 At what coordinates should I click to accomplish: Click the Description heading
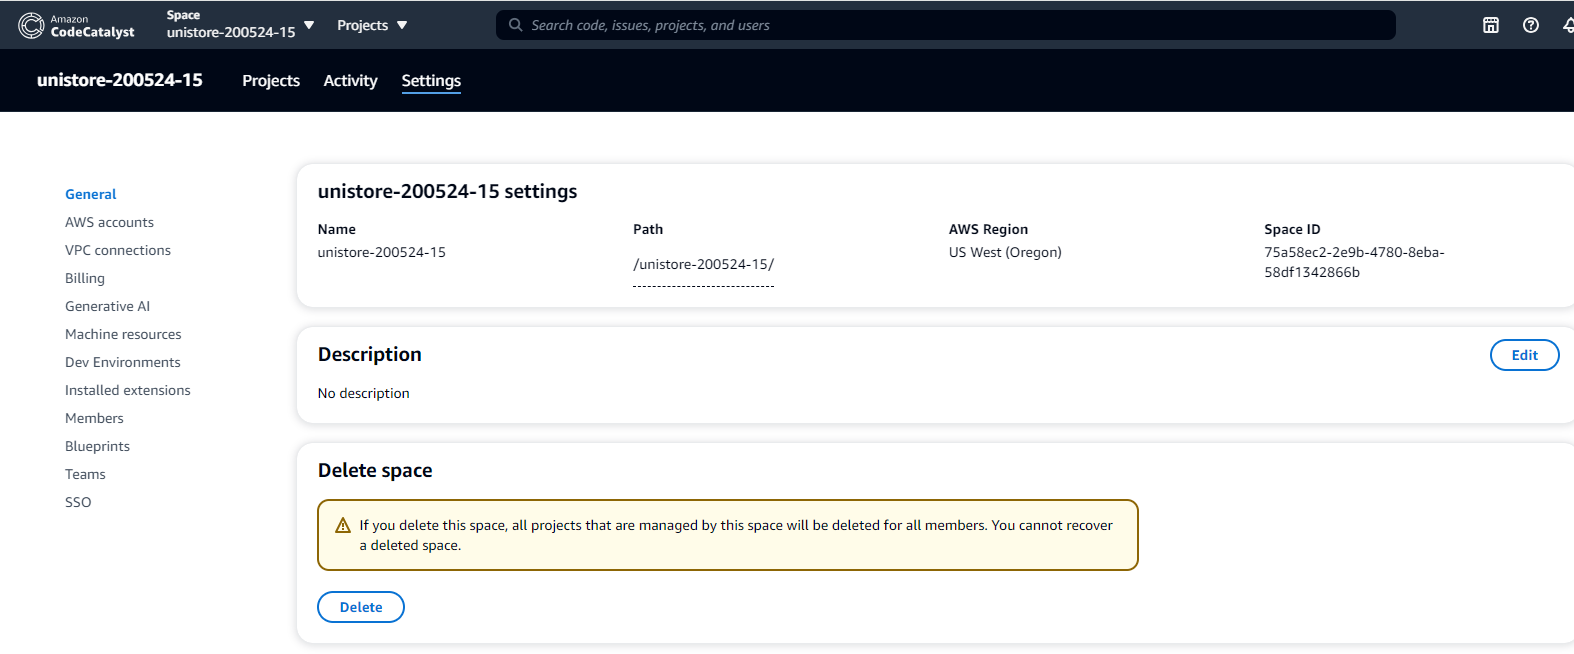click(370, 354)
